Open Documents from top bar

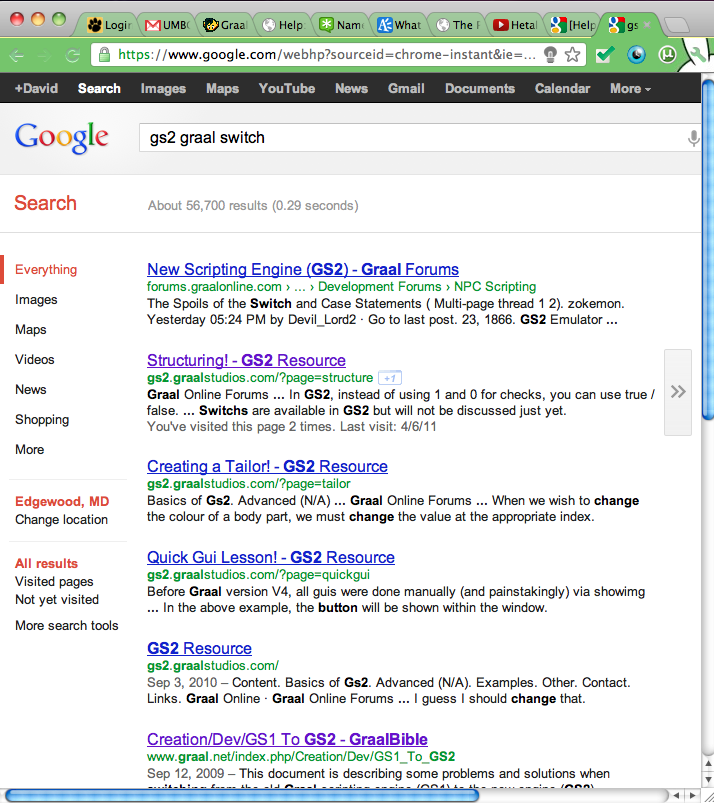pos(480,89)
